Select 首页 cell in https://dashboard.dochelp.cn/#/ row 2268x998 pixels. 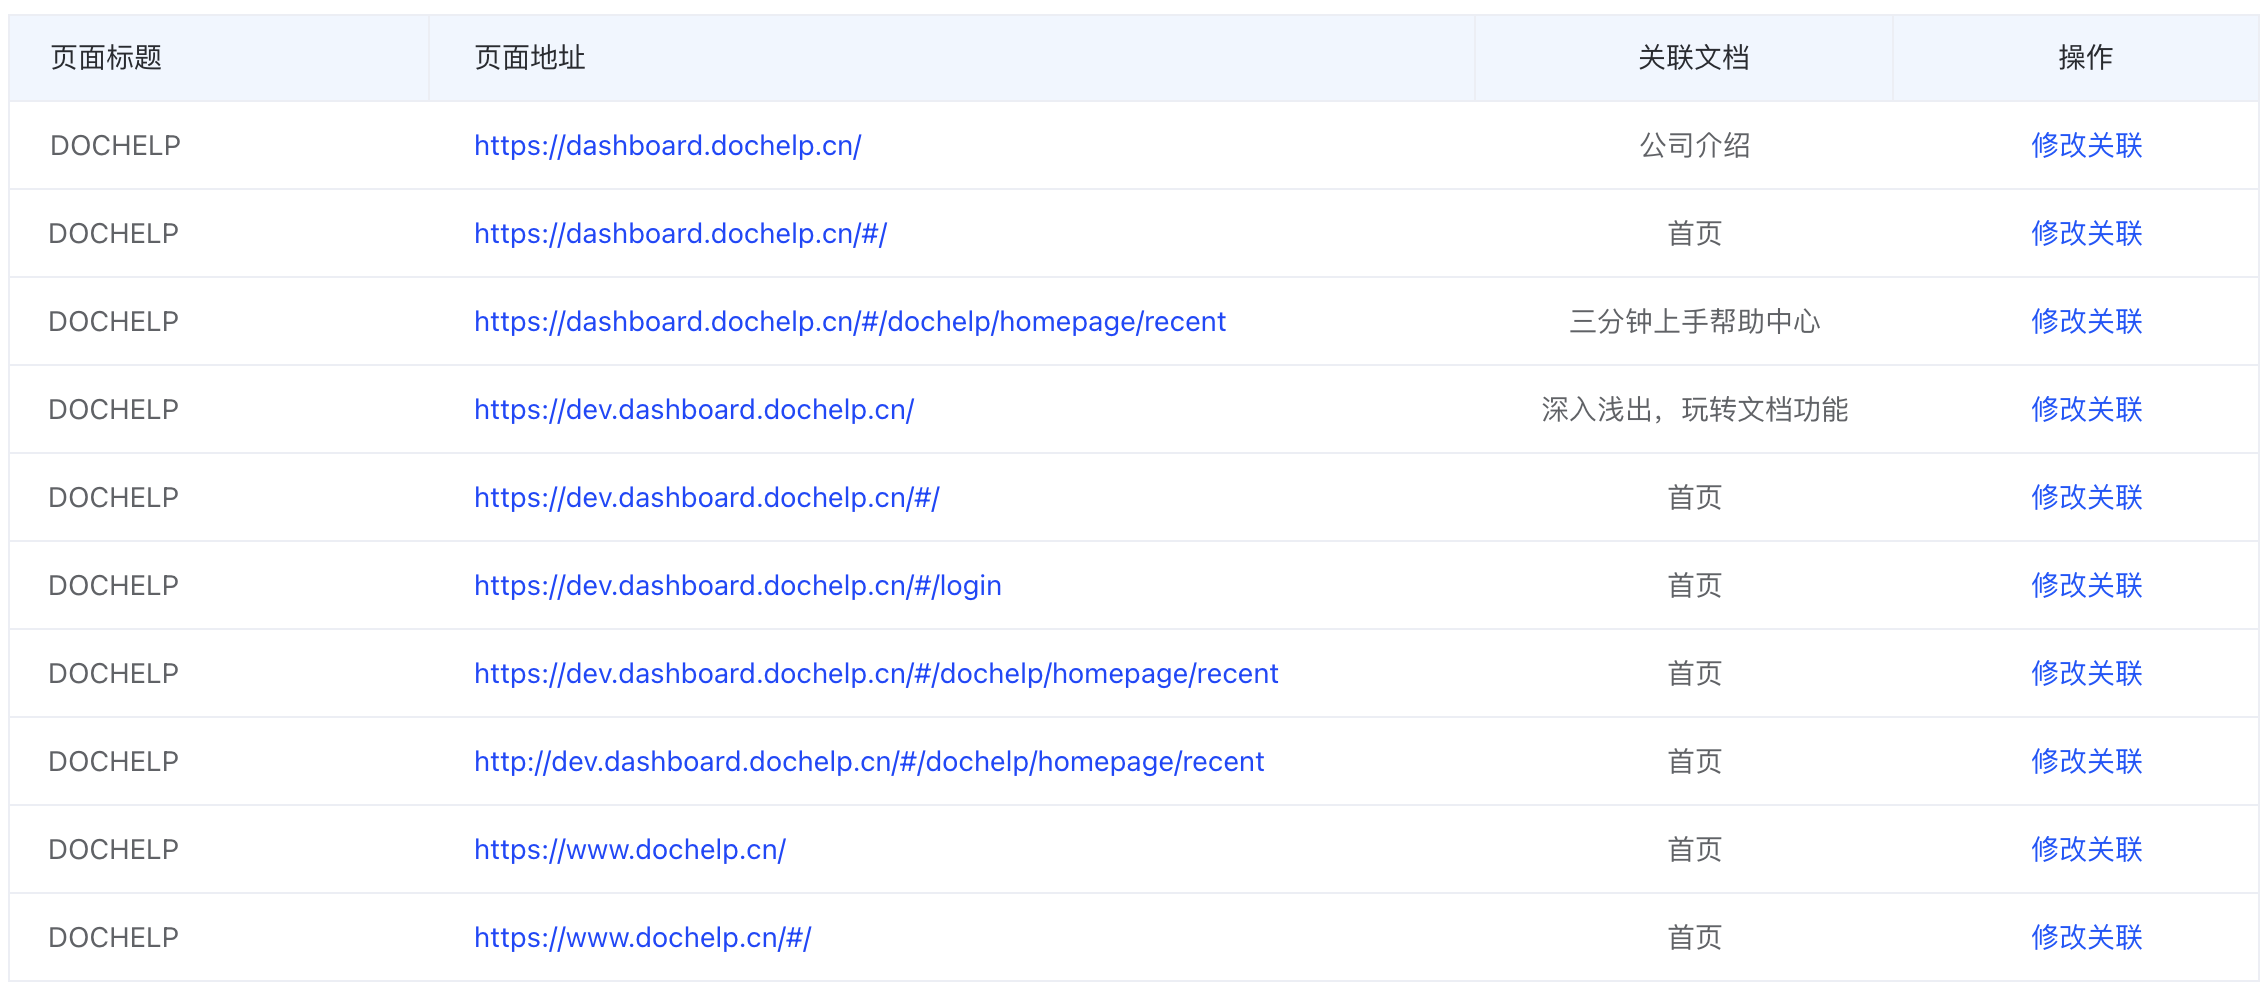[1694, 234]
